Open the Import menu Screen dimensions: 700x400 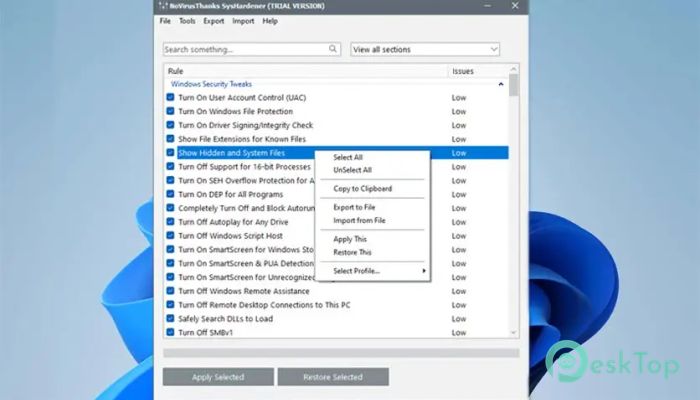pos(243,21)
